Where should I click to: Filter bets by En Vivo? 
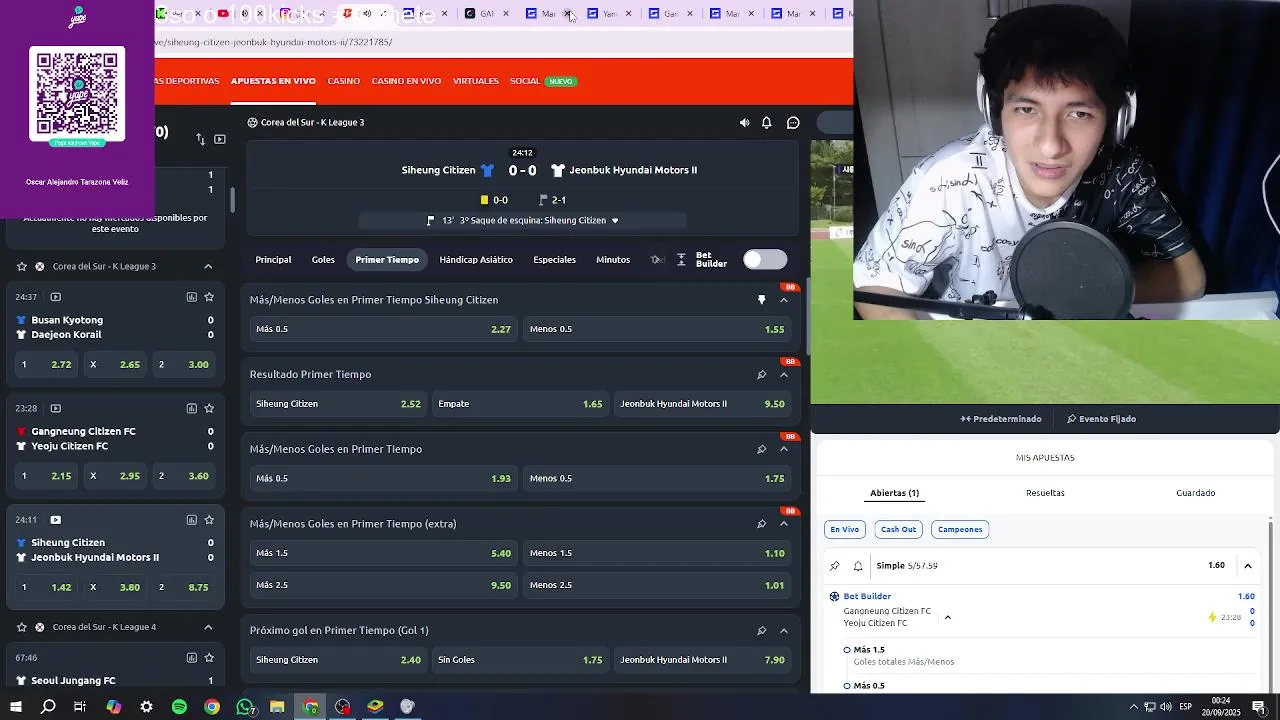coord(845,529)
